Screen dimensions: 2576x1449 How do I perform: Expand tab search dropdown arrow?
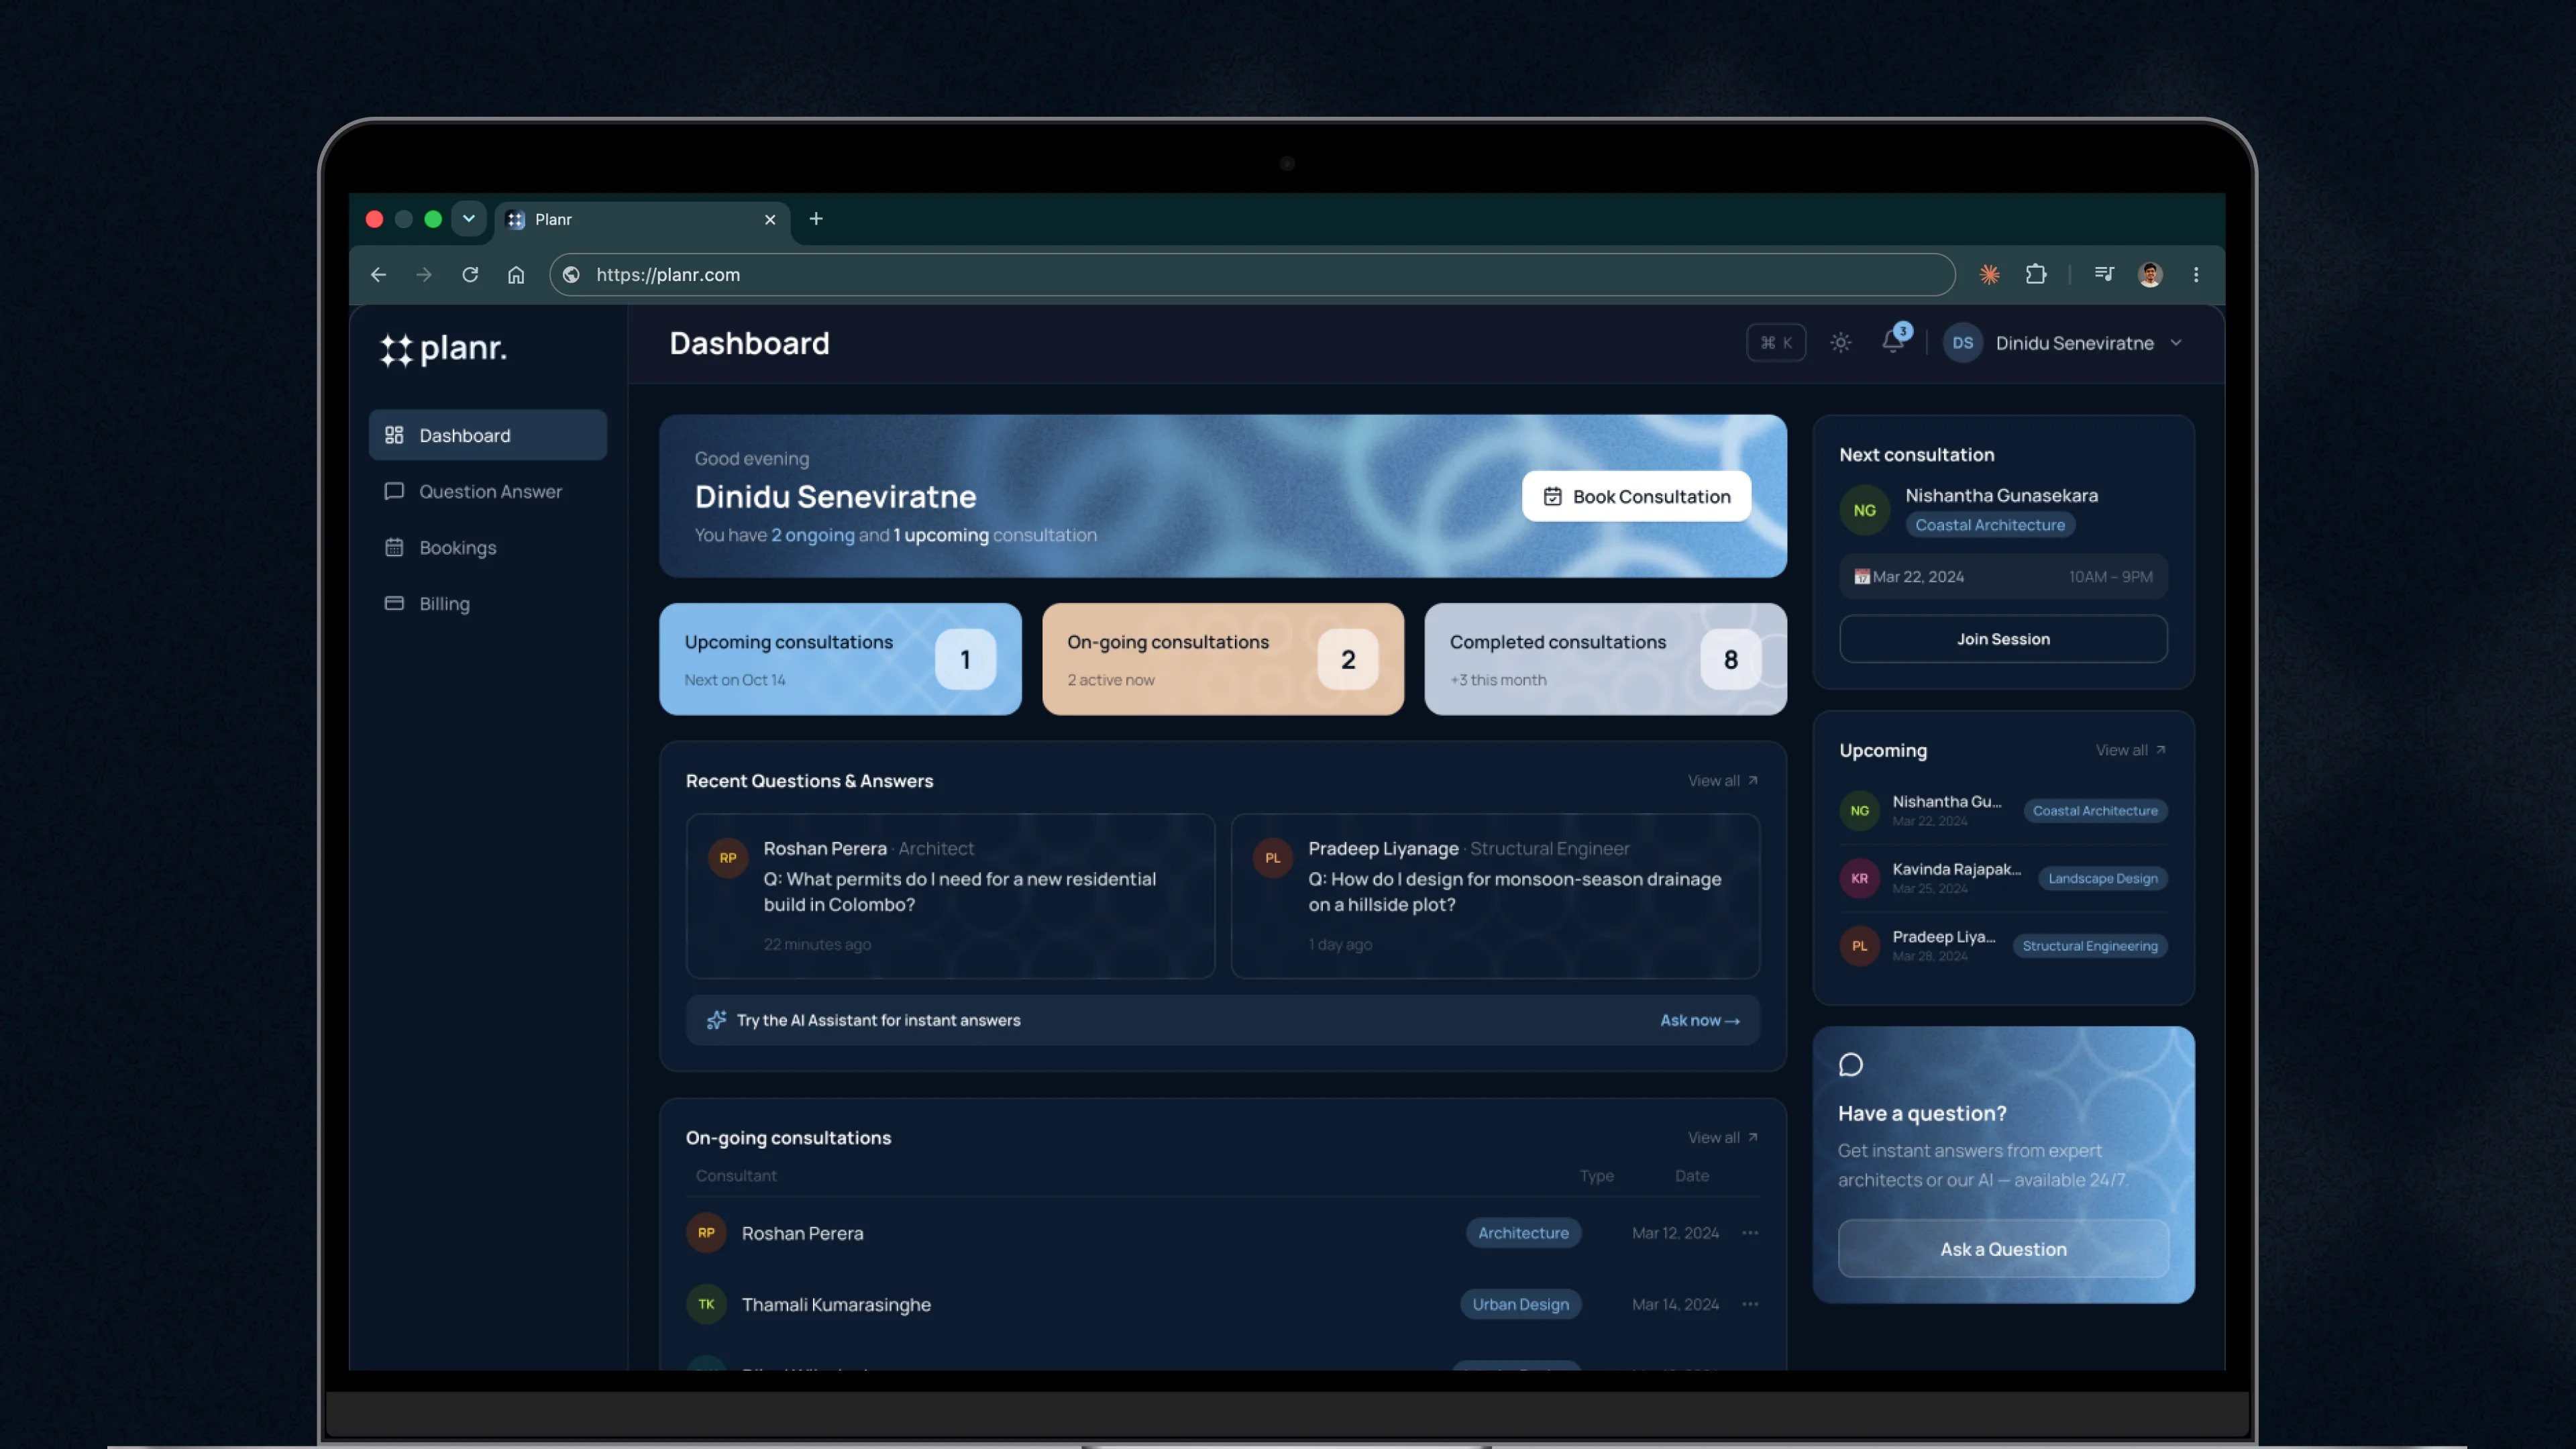[x=468, y=218]
